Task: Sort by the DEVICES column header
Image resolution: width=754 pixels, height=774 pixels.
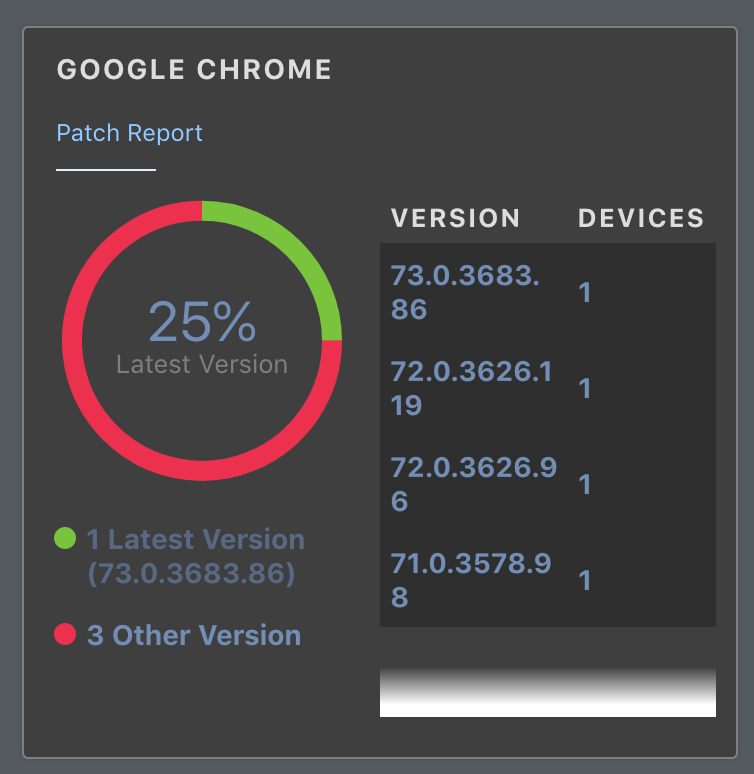Action: [x=641, y=218]
